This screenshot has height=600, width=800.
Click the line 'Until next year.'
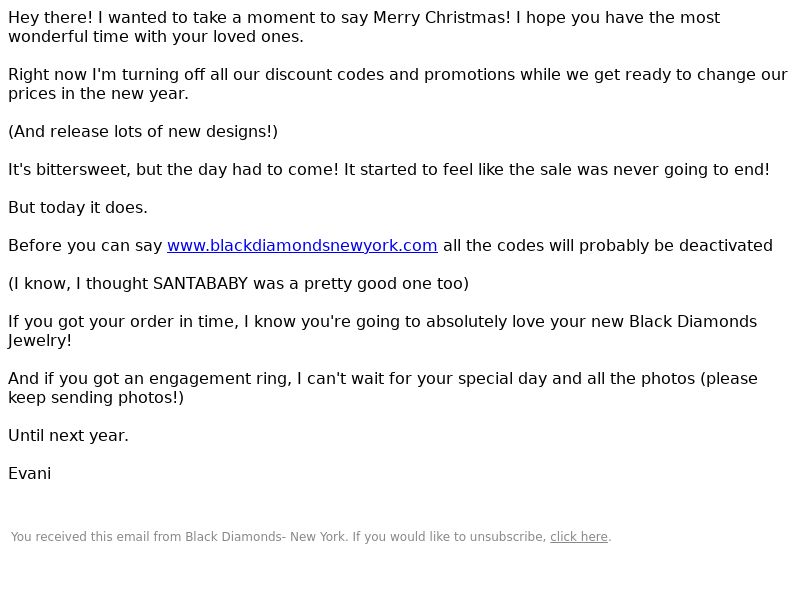coord(68,436)
